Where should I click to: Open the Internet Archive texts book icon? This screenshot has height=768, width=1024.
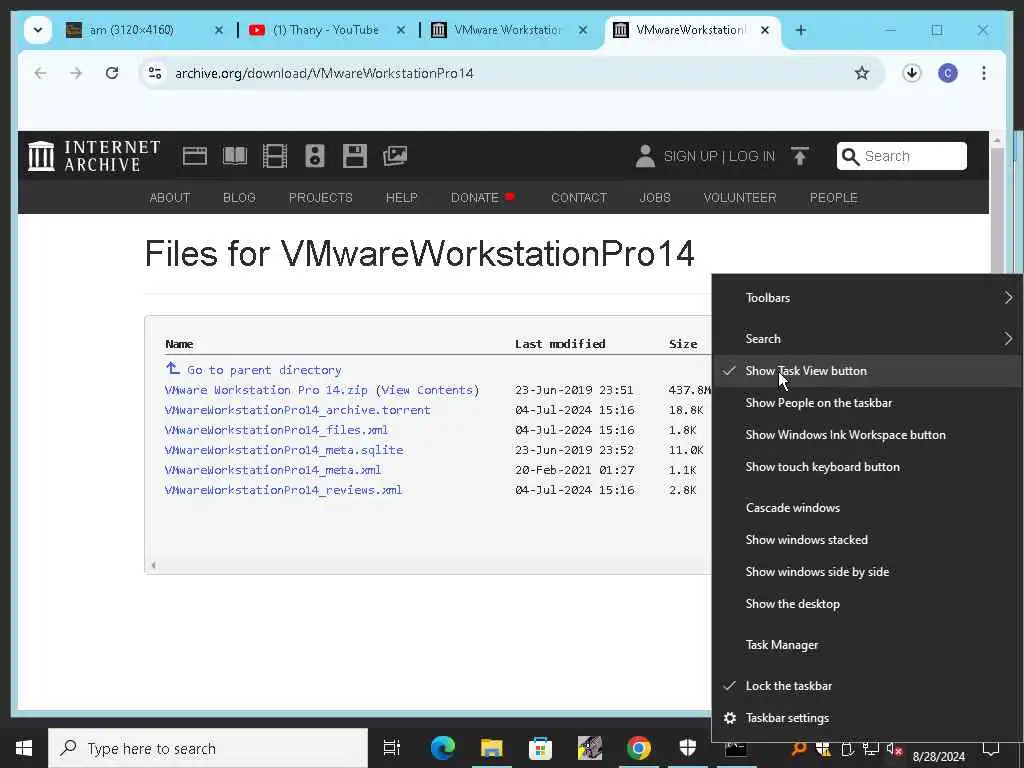234,156
